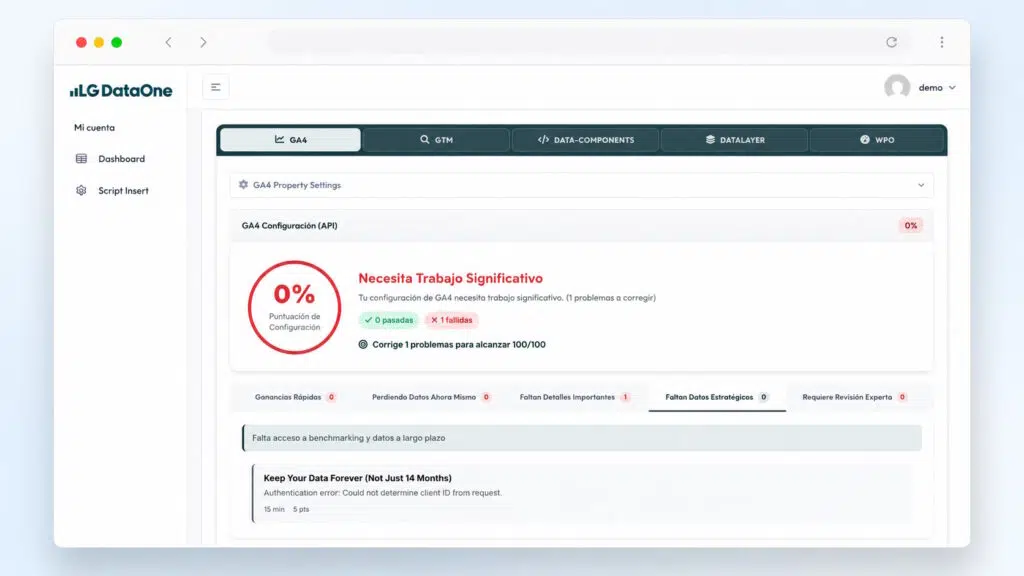
Task: Click Mi cuenta sidebar heading
Action: (94, 127)
